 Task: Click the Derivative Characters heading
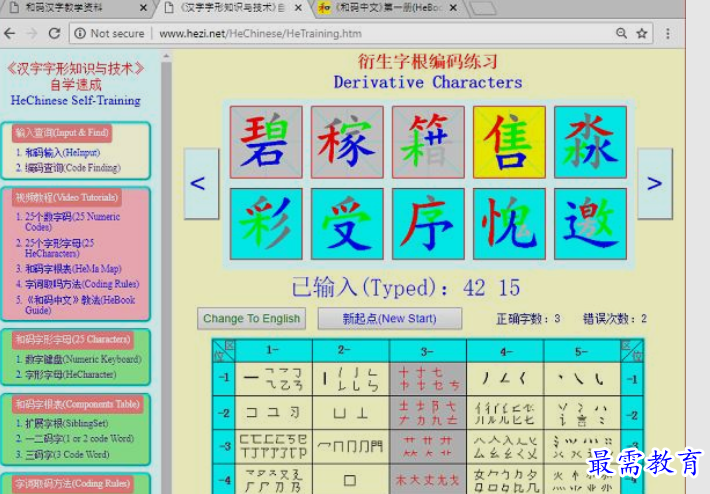point(428,82)
